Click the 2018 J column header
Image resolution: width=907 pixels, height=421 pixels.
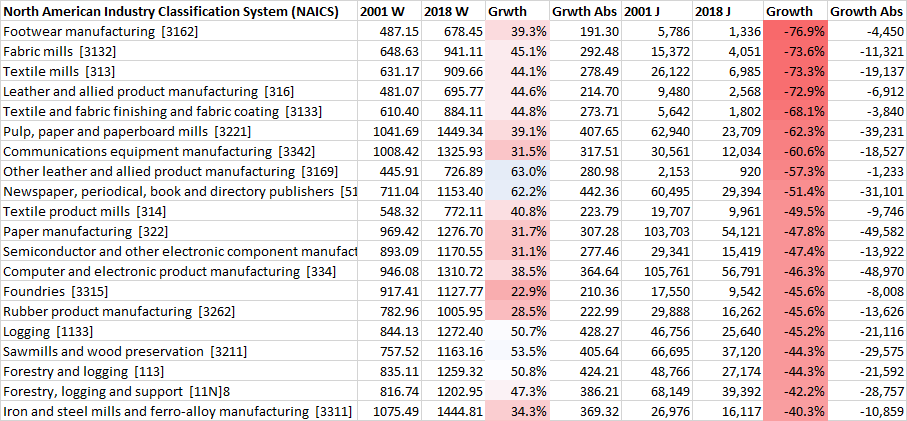click(x=728, y=11)
